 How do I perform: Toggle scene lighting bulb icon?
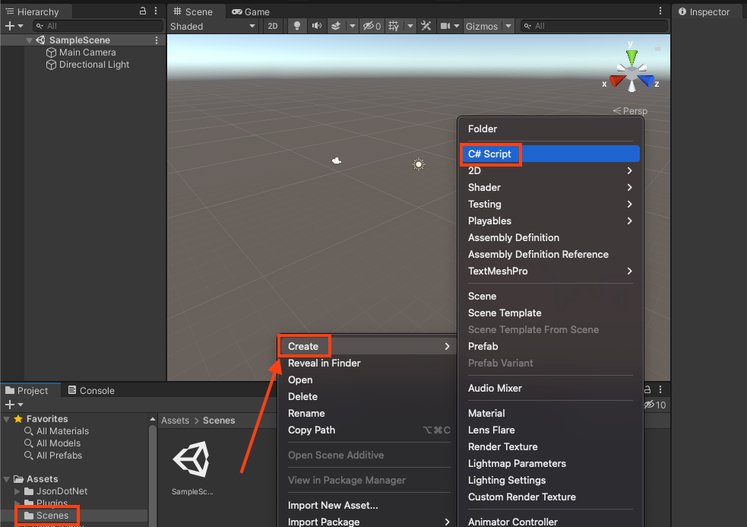click(x=297, y=26)
